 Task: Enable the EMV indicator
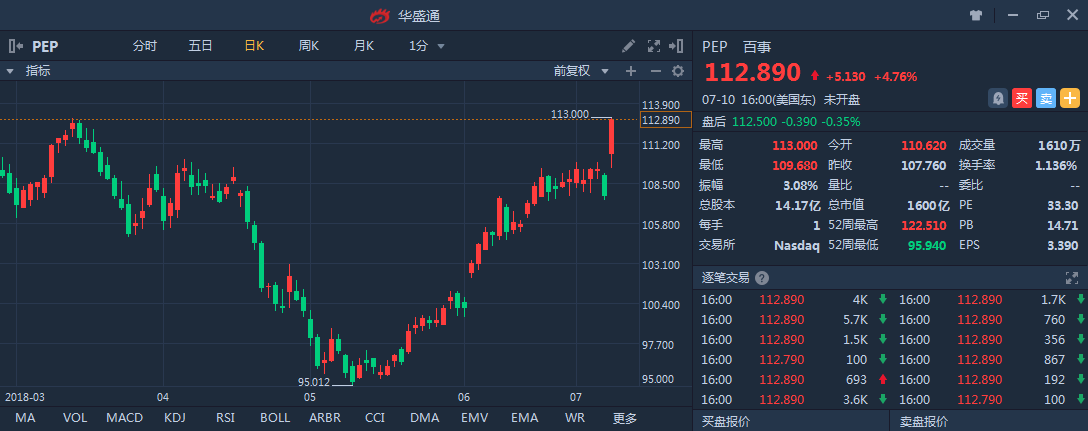pyautogui.click(x=475, y=418)
